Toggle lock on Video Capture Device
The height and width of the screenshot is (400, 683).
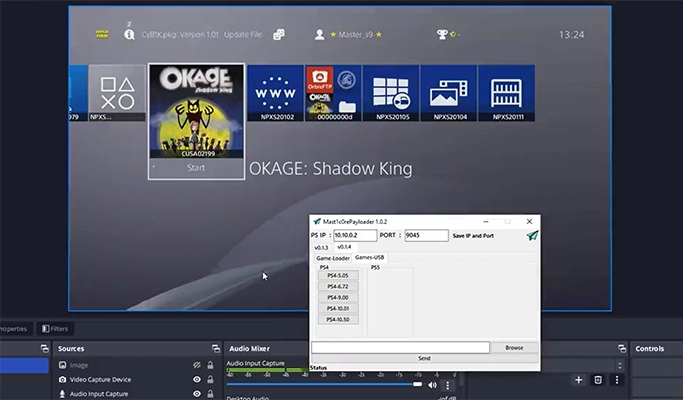[x=210, y=380]
